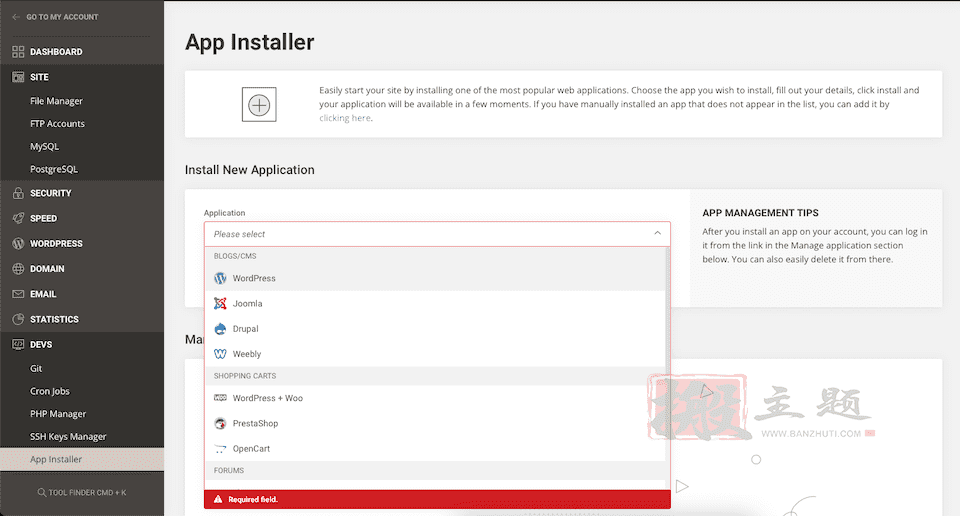Viewport: 960px width, 516px height.
Task: Click the back arrow beside Go To My Account
Action: (16, 17)
